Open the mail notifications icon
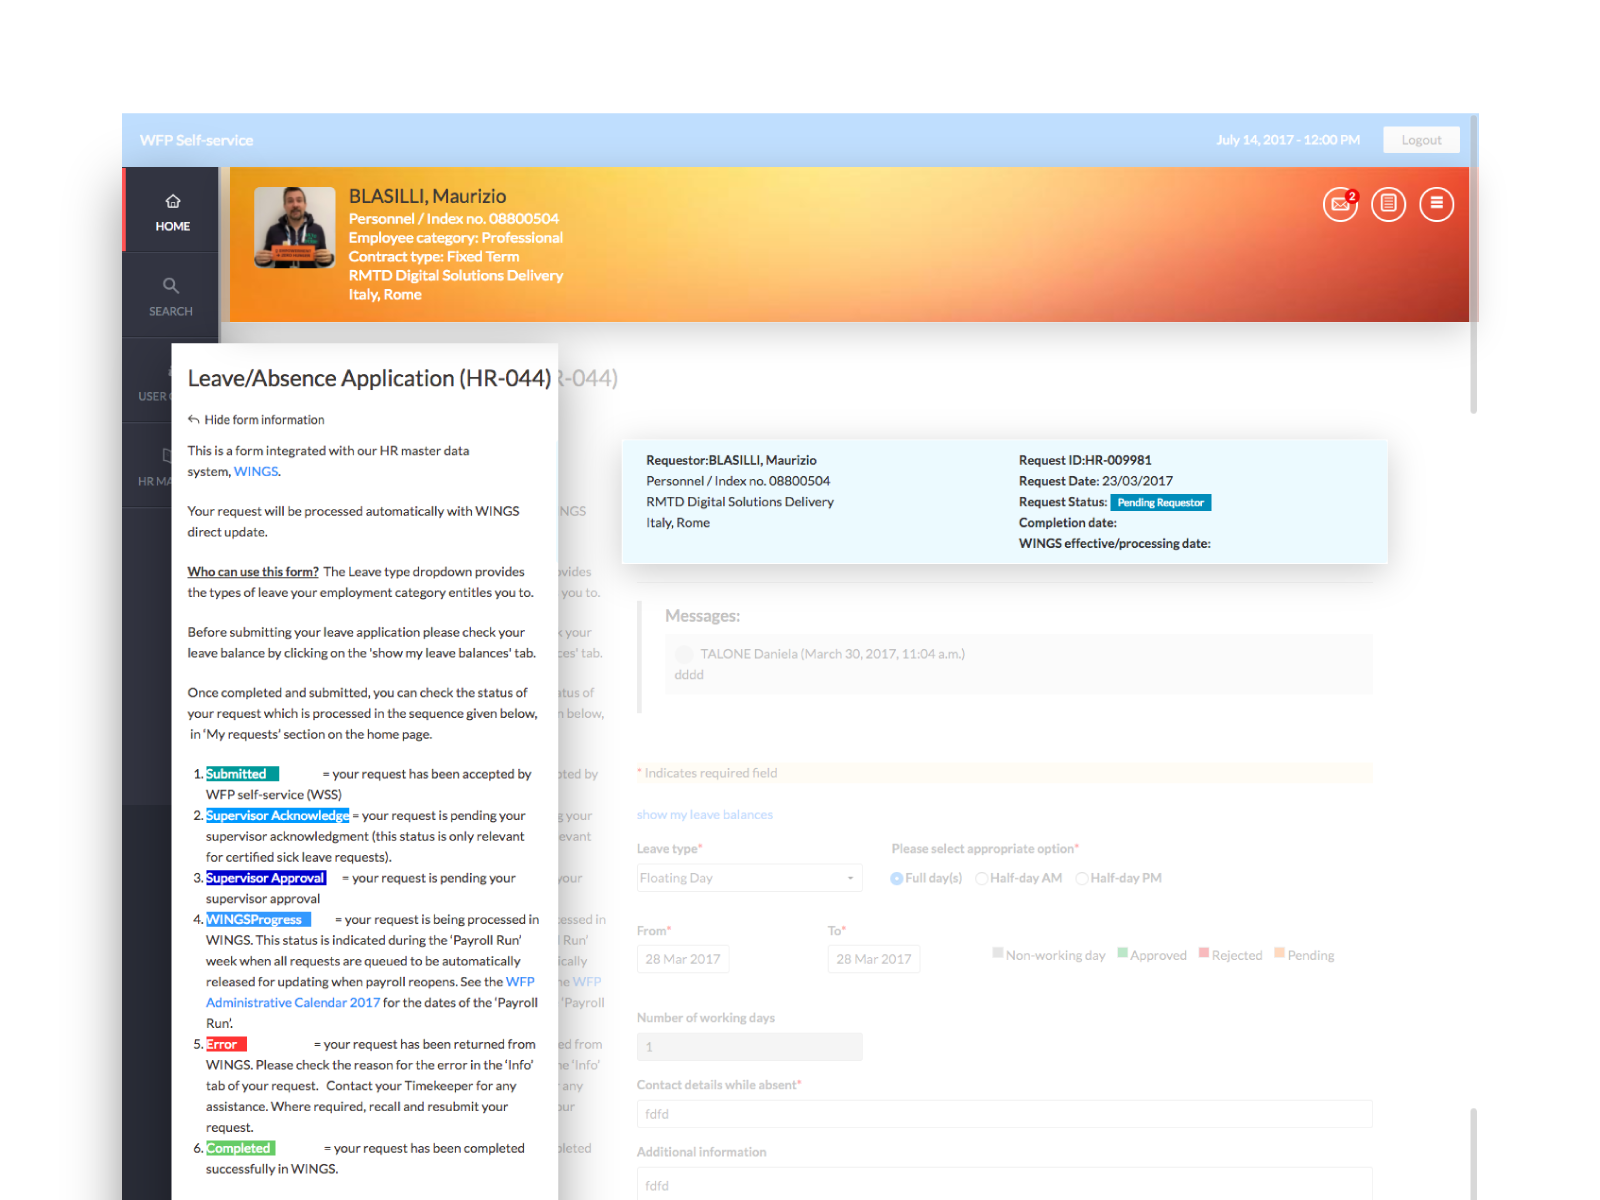The width and height of the screenshot is (1600, 1200). [1339, 204]
